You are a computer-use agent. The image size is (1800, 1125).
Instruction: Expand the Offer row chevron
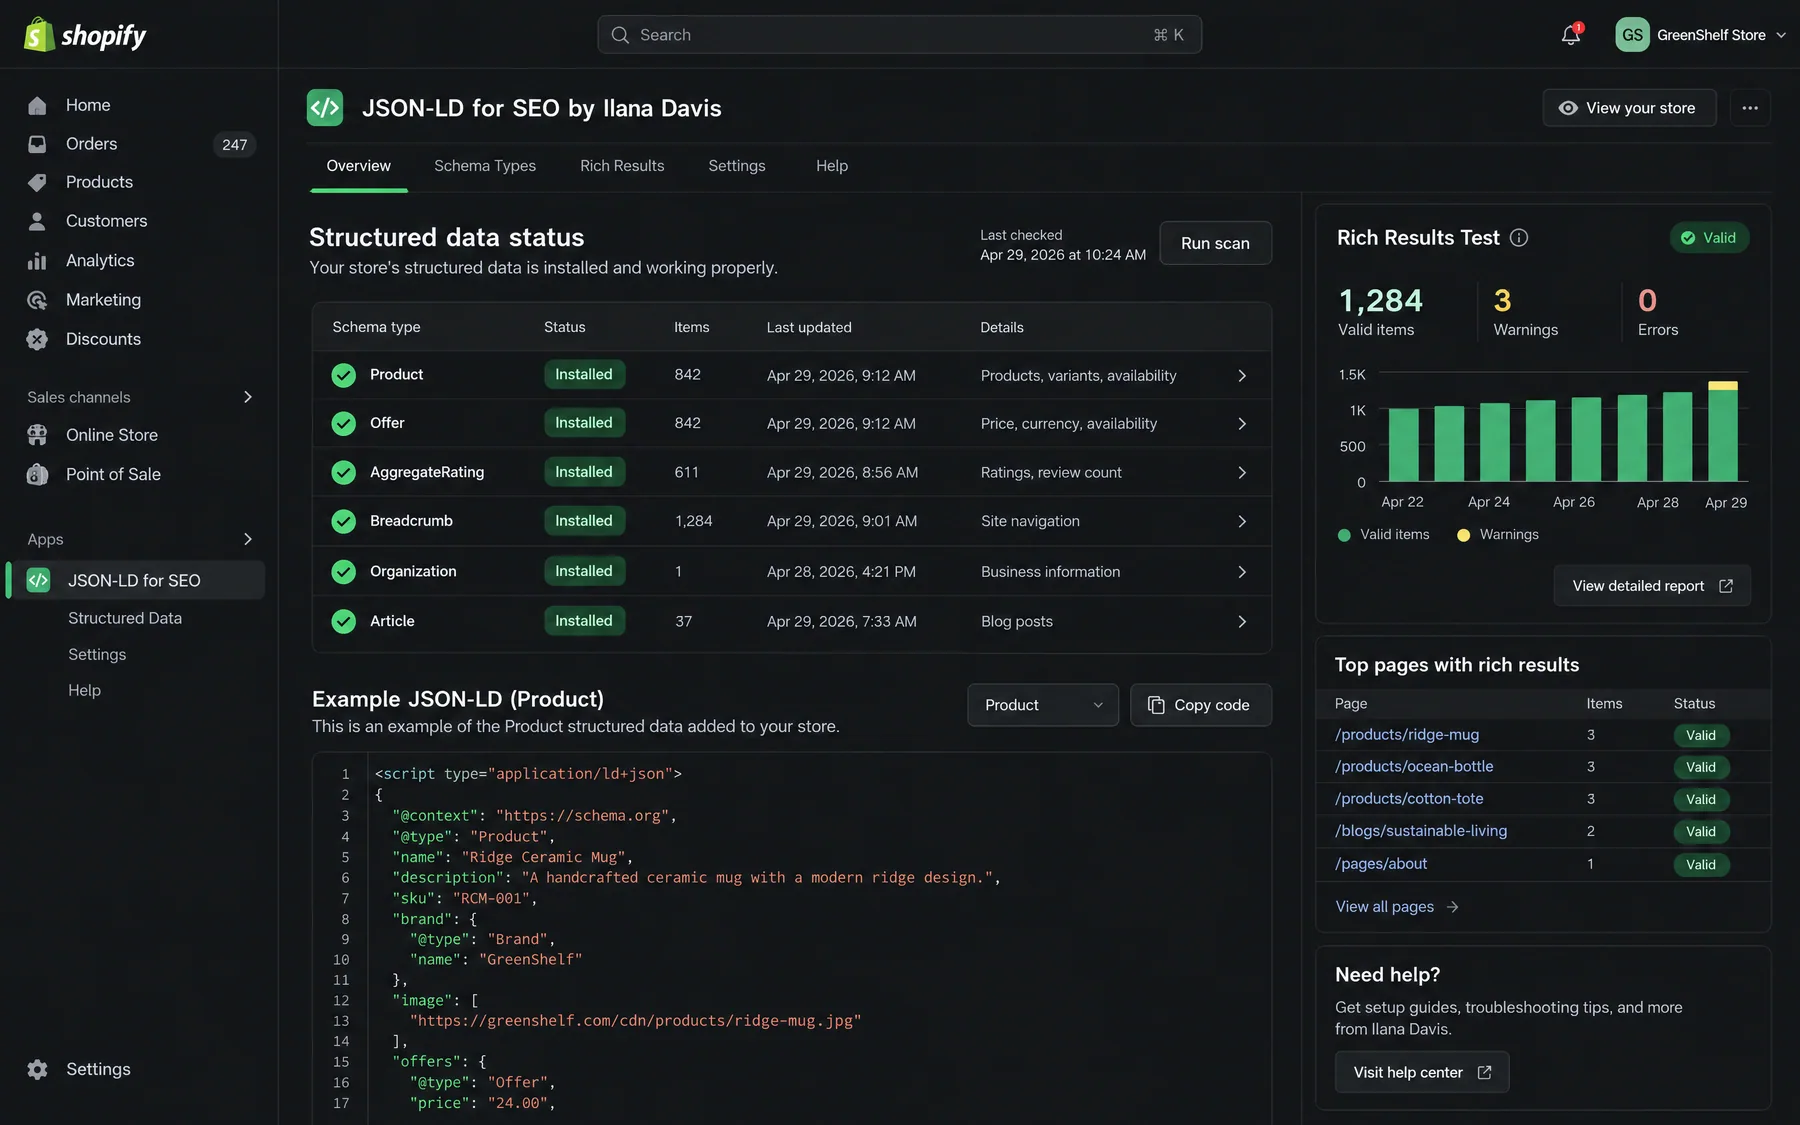pyautogui.click(x=1242, y=424)
